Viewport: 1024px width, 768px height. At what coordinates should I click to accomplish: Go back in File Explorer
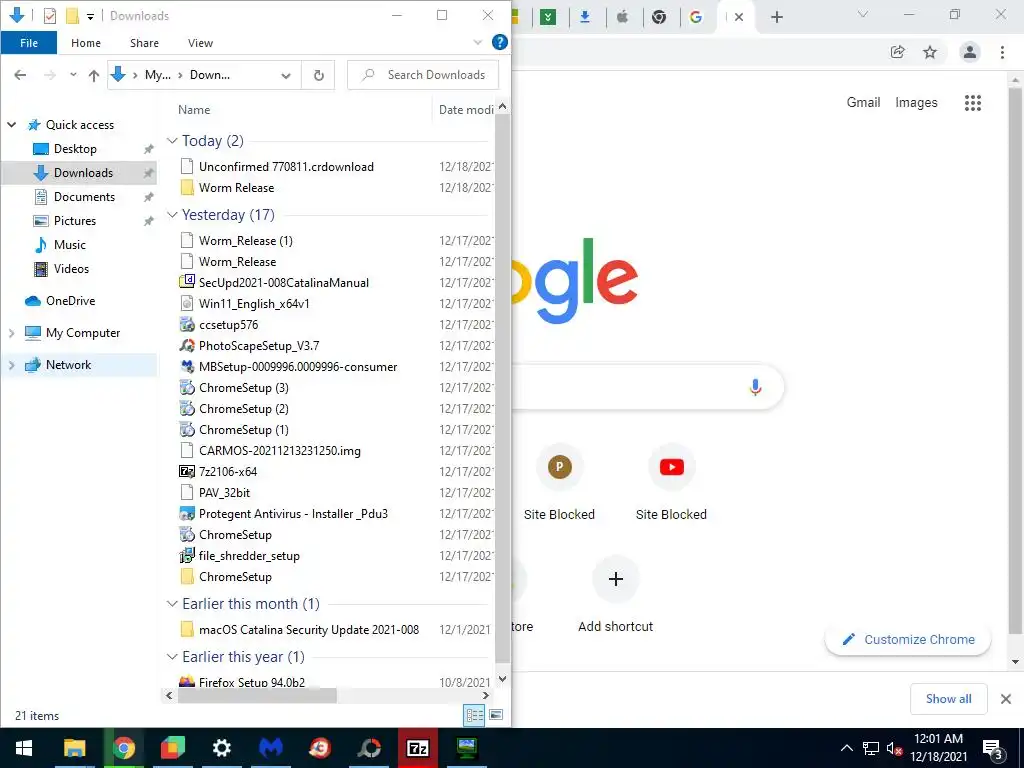pyautogui.click(x=20, y=75)
